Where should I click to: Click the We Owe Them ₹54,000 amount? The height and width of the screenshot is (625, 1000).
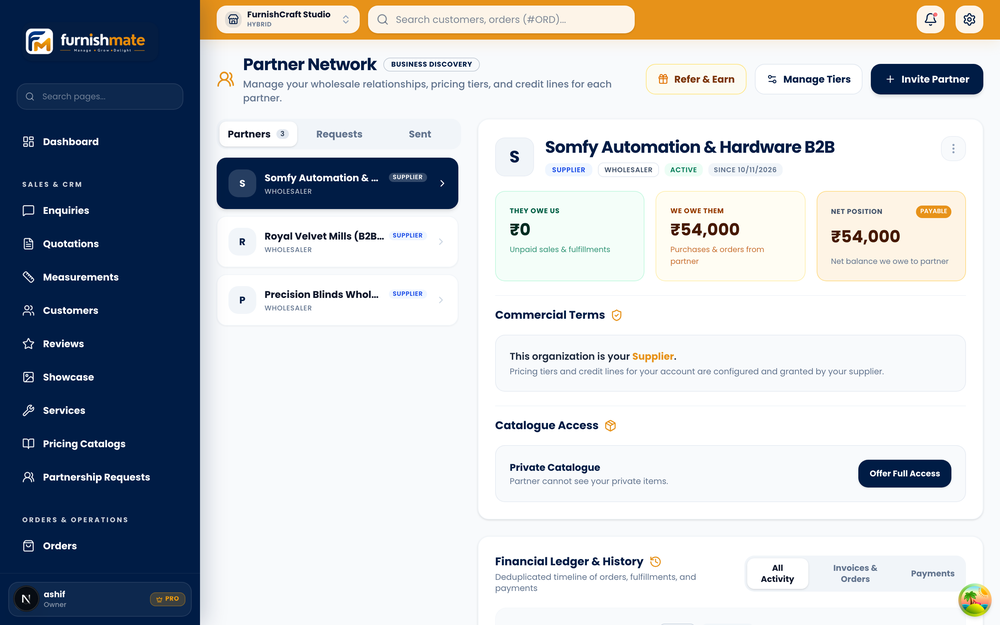(x=705, y=230)
